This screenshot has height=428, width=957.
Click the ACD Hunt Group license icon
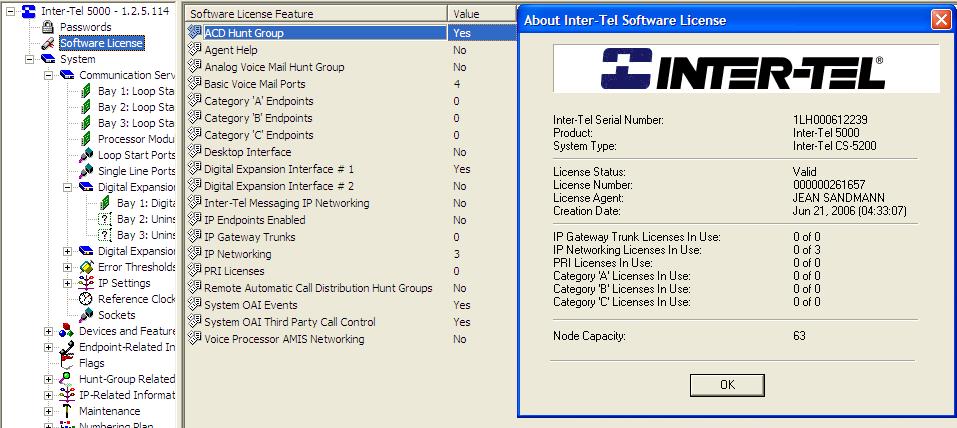pos(195,32)
